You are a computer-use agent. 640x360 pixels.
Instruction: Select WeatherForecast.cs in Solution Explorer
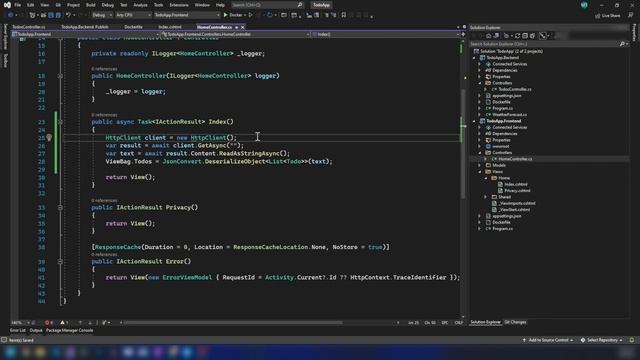point(509,115)
